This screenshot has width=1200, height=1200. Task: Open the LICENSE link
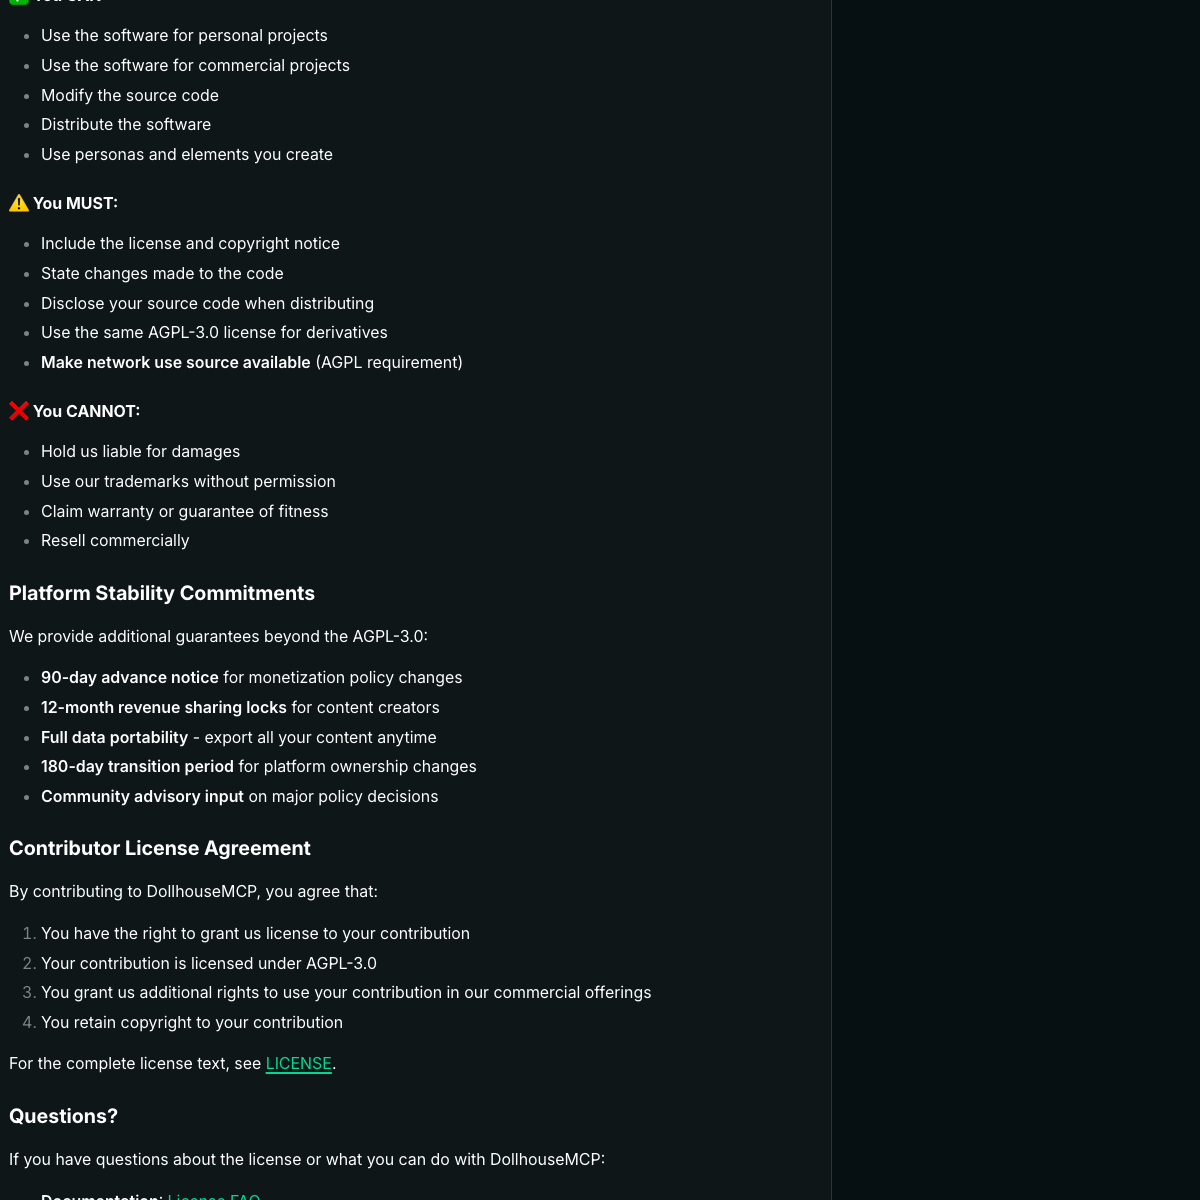(298, 1064)
